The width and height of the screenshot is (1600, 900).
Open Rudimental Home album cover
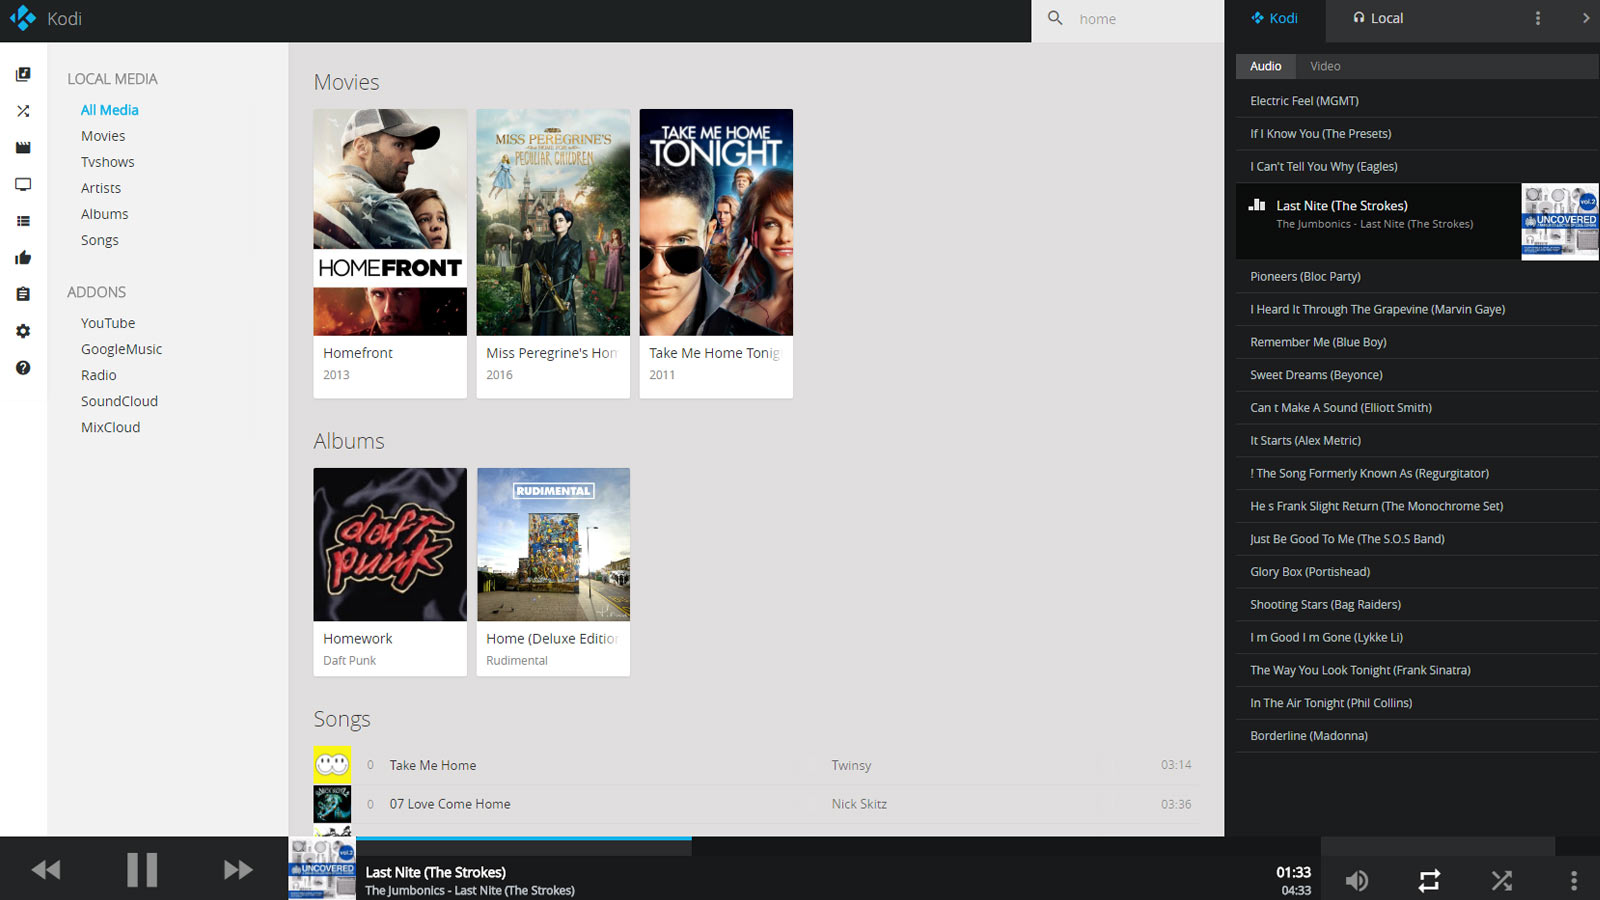click(553, 544)
